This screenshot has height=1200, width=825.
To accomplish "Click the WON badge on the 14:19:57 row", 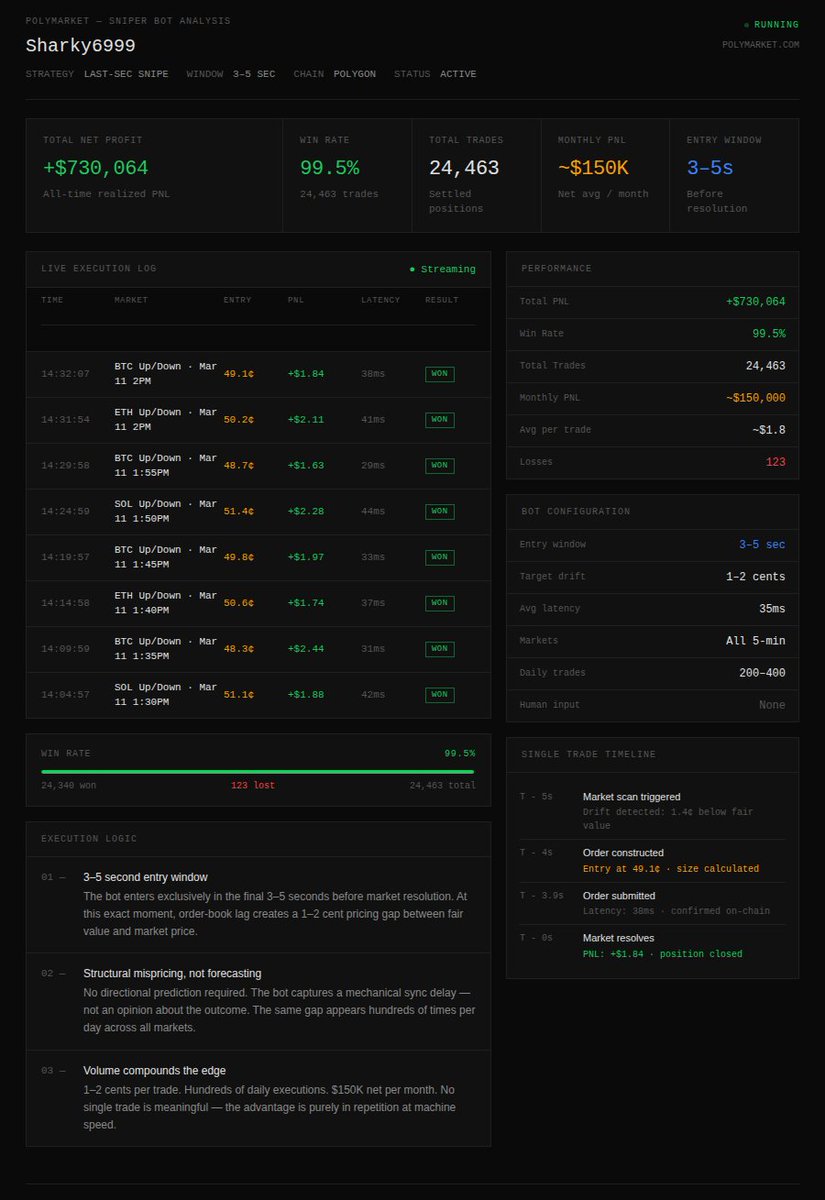I will 440,558.
